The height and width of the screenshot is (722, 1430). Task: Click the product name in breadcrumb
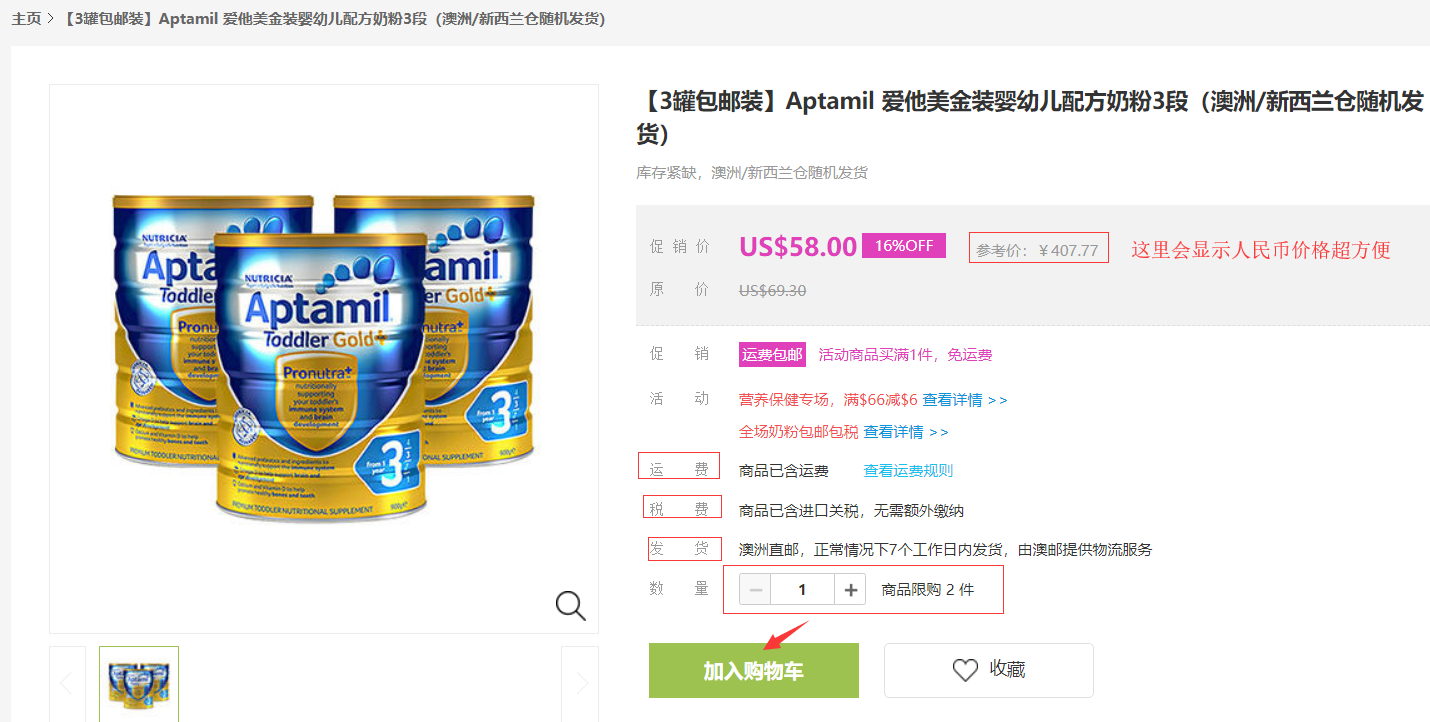coord(334,19)
